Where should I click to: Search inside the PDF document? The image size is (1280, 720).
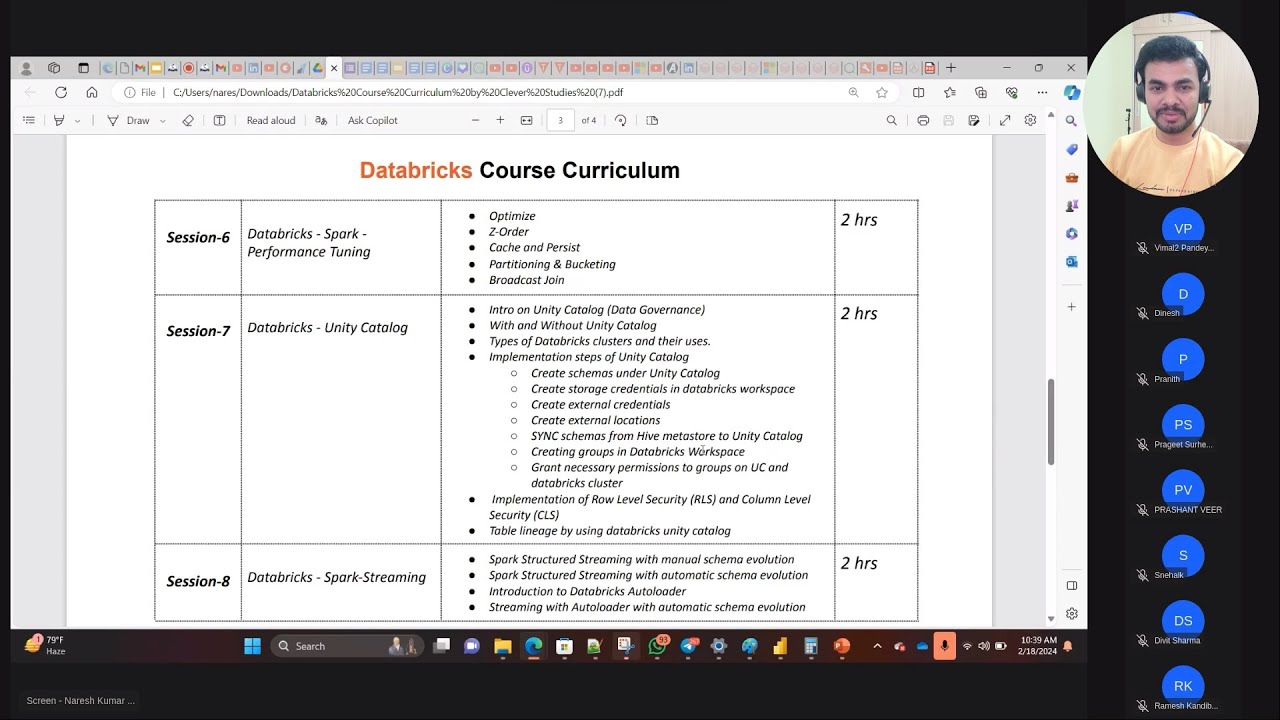point(892,120)
